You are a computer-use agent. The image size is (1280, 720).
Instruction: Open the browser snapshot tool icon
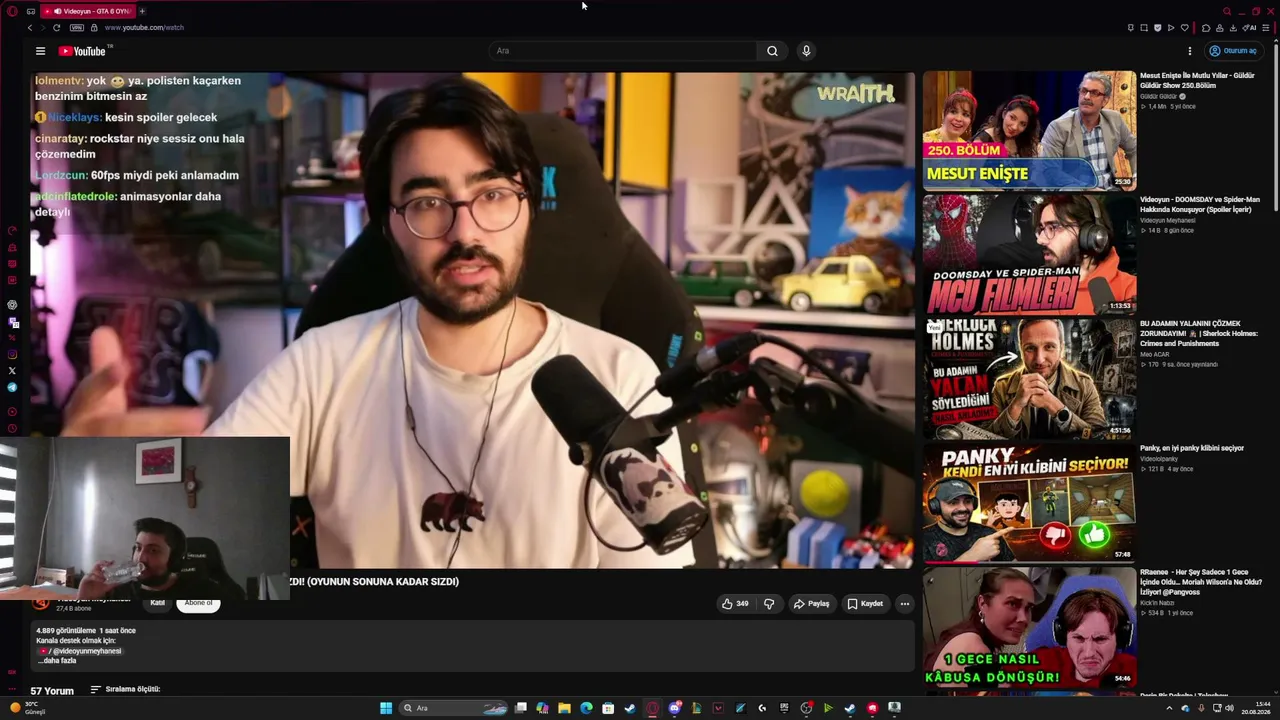point(1144,28)
